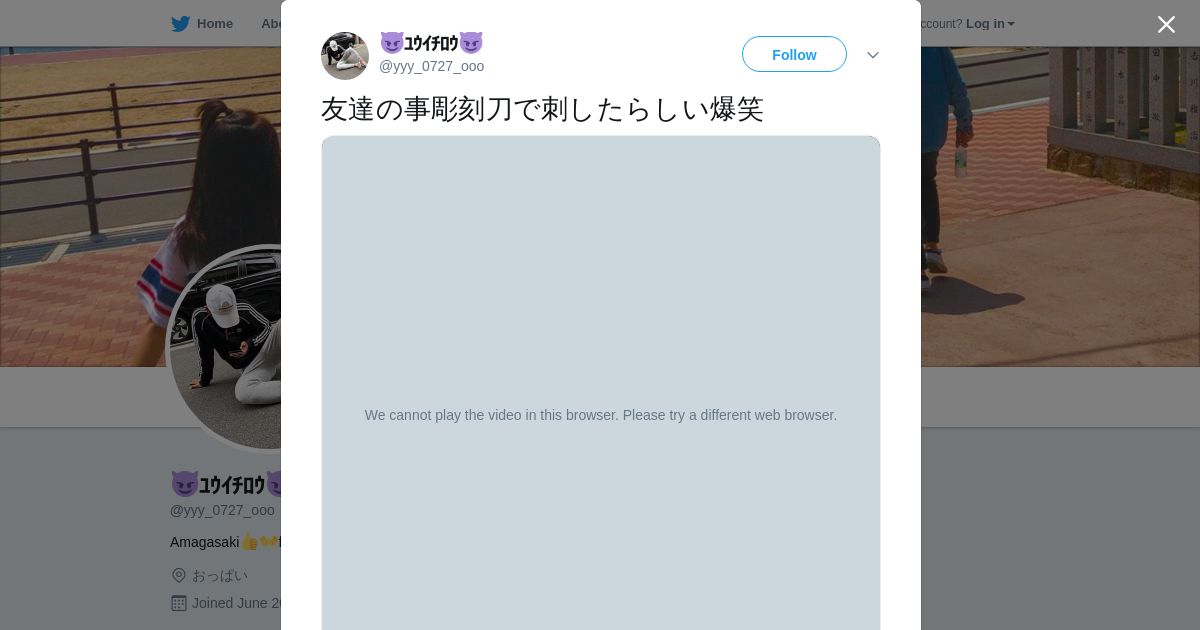This screenshot has width=1200, height=630.
Task: Click the おっぱい location text
Action: [220, 575]
